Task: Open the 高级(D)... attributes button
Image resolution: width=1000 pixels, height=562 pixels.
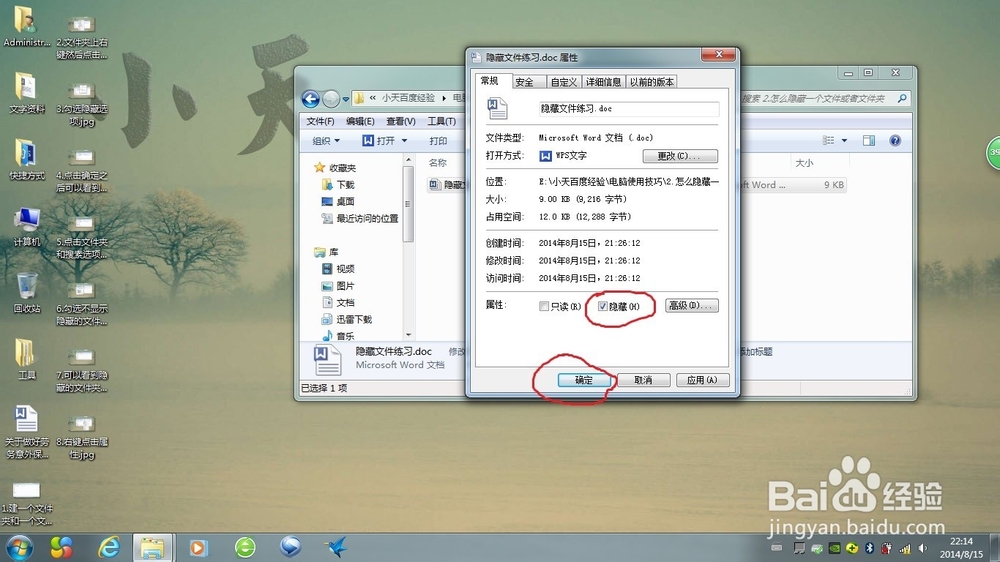Action: pyautogui.click(x=692, y=306)
